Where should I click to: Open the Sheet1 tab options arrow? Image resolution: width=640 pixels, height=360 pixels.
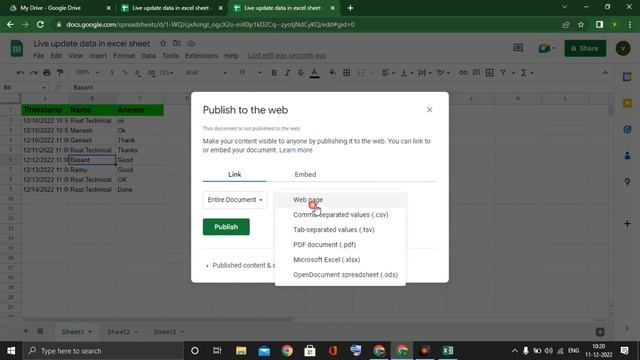point(90,332)
